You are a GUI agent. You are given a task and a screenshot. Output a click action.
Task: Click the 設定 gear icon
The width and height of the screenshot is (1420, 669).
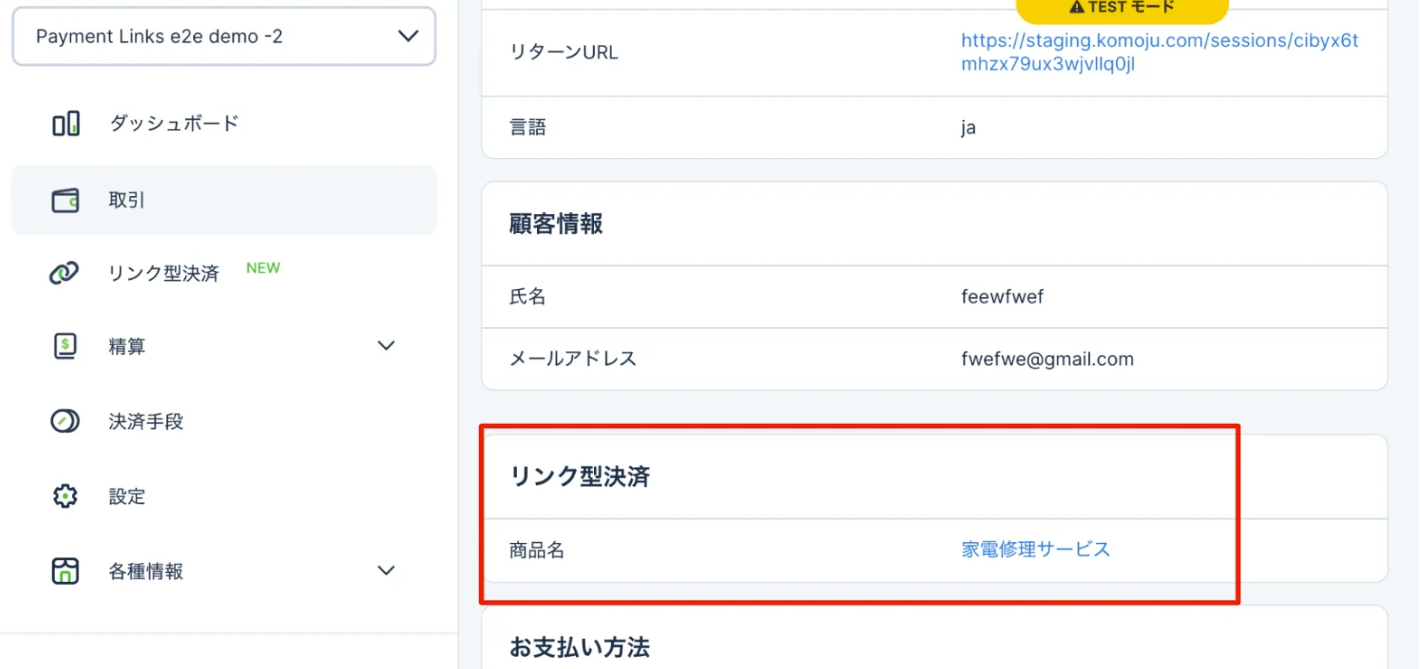[x=65, y=496]
